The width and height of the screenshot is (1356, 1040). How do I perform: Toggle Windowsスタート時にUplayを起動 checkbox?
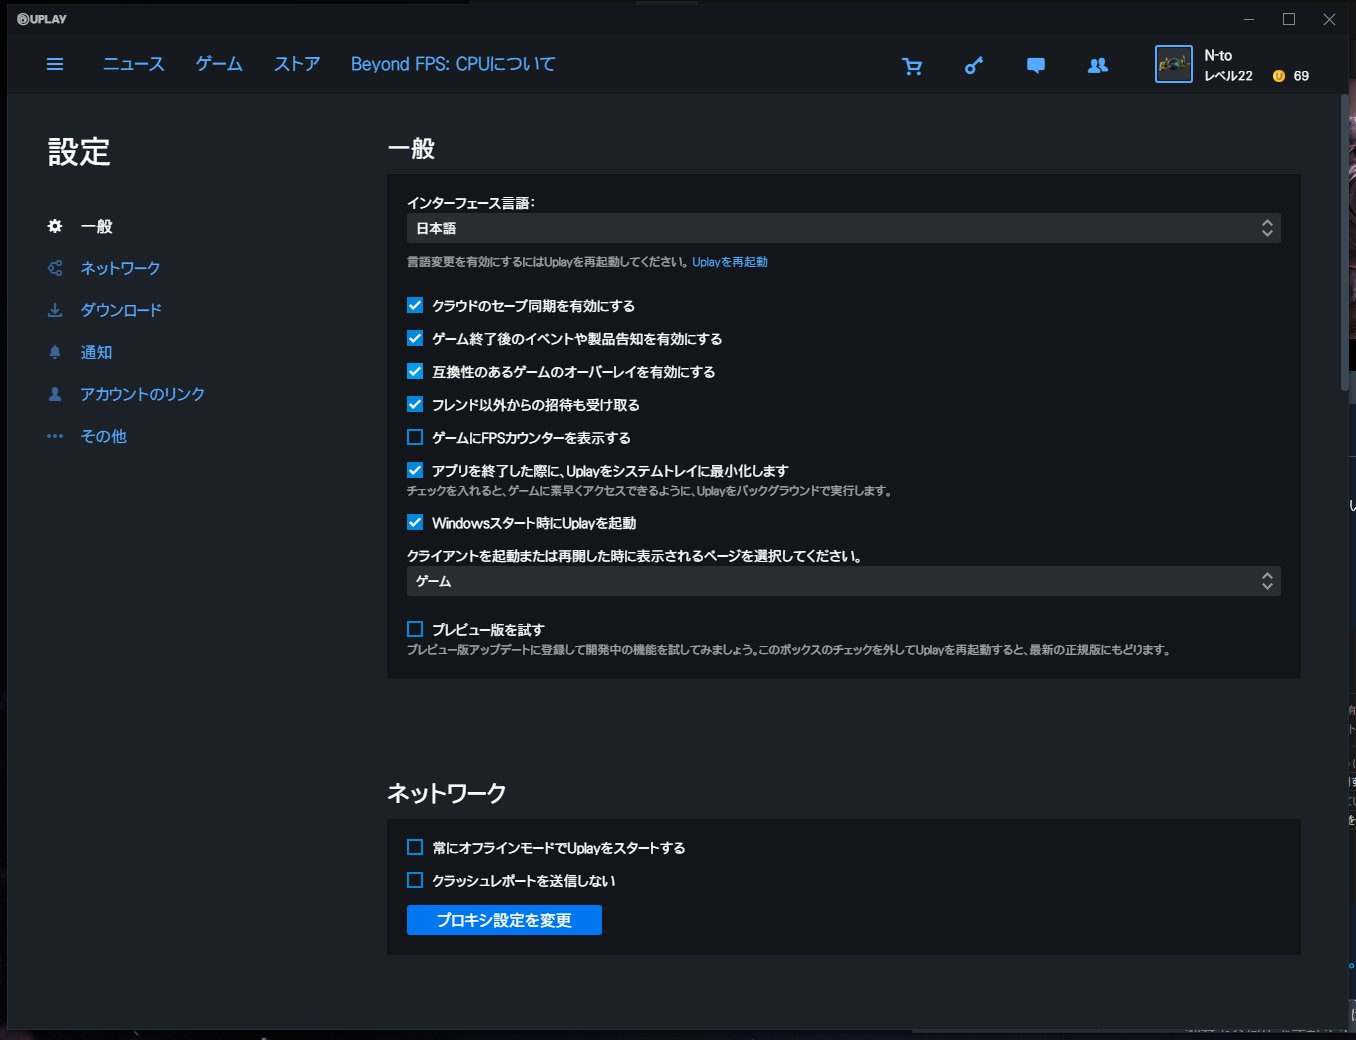(x=415, y=522)
